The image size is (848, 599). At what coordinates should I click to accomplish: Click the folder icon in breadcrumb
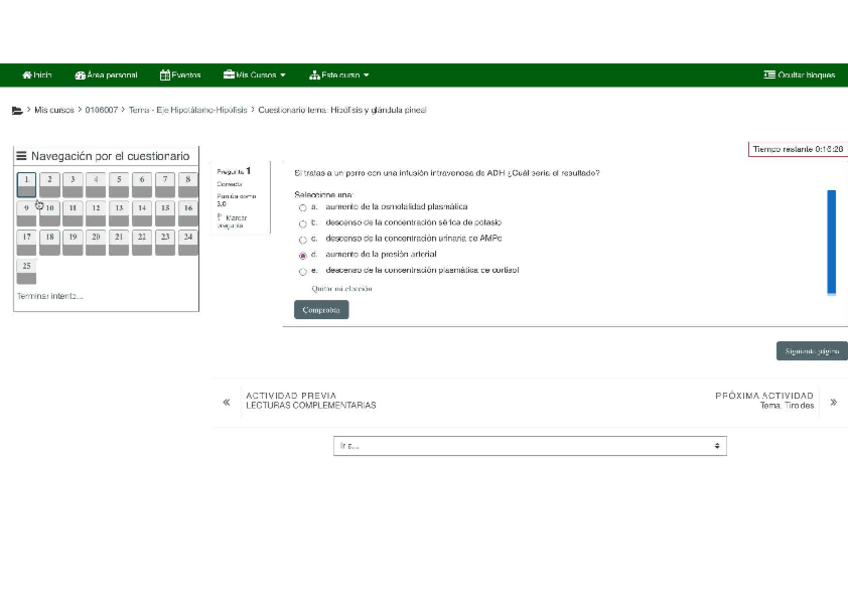(17, 111)
